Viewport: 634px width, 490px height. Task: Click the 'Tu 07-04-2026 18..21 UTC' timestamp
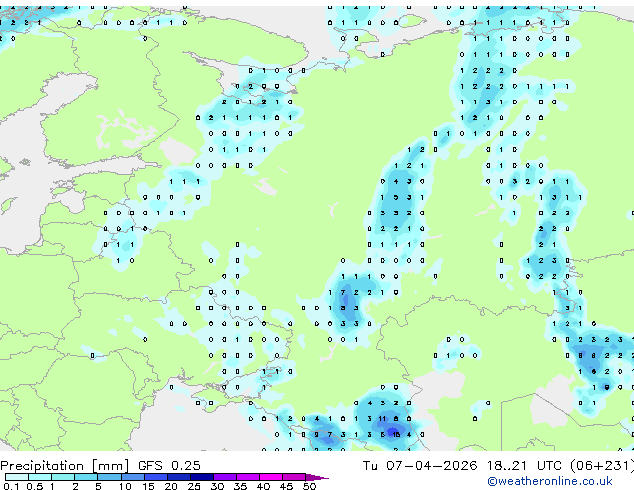click(x=462, y=466)
